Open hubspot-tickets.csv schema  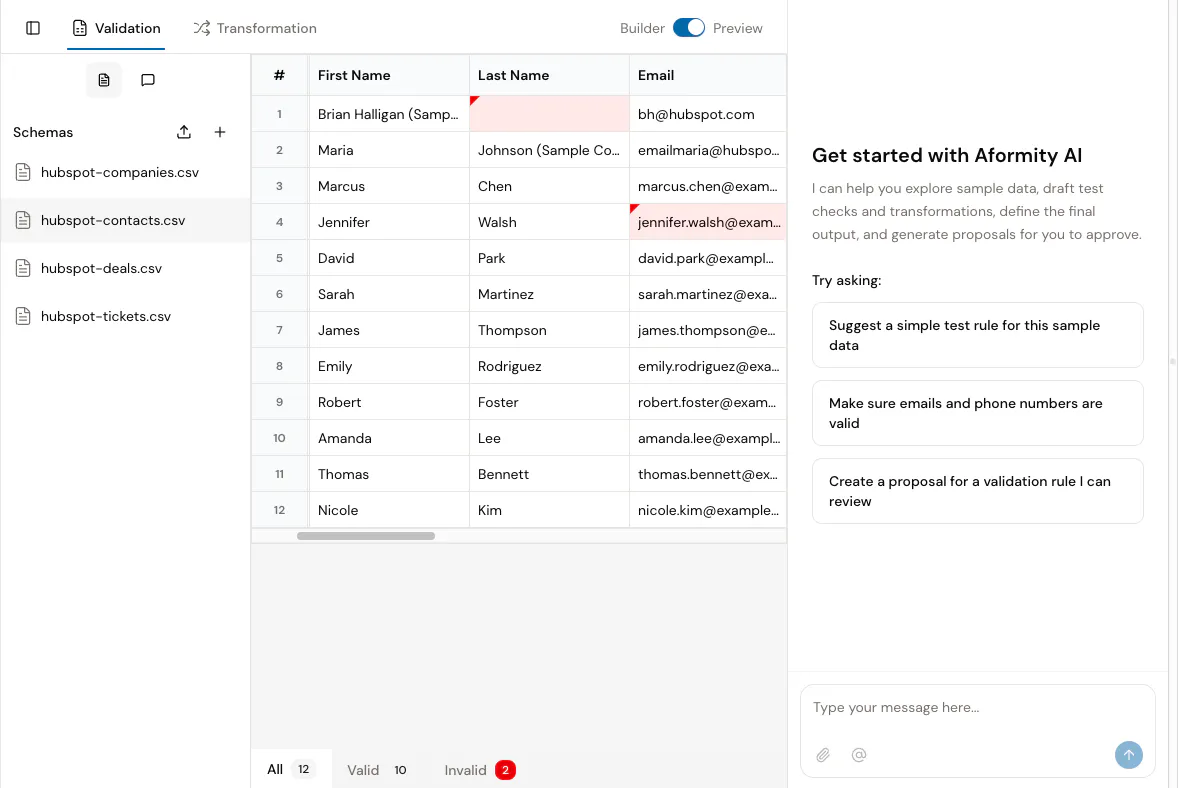point(125,316)
